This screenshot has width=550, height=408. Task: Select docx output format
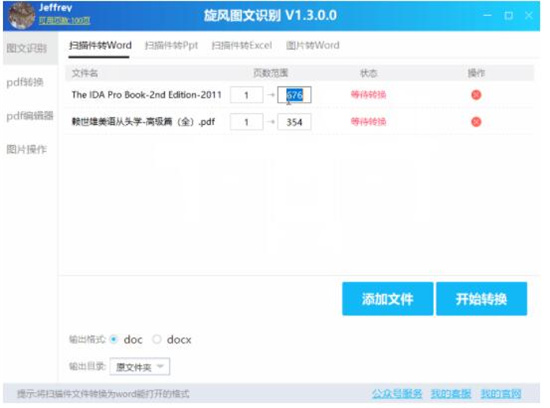tap(157, 339)
